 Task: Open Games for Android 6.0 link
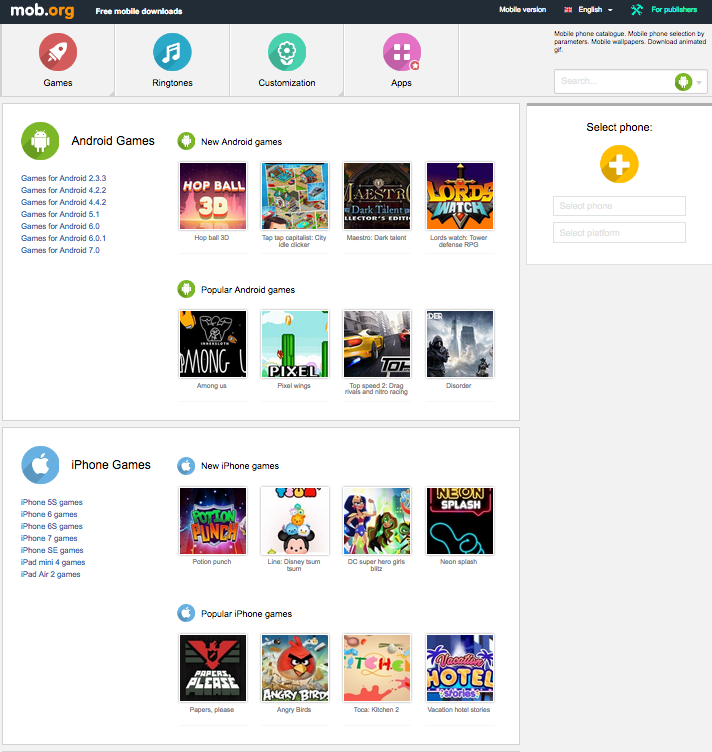[60, 226]
